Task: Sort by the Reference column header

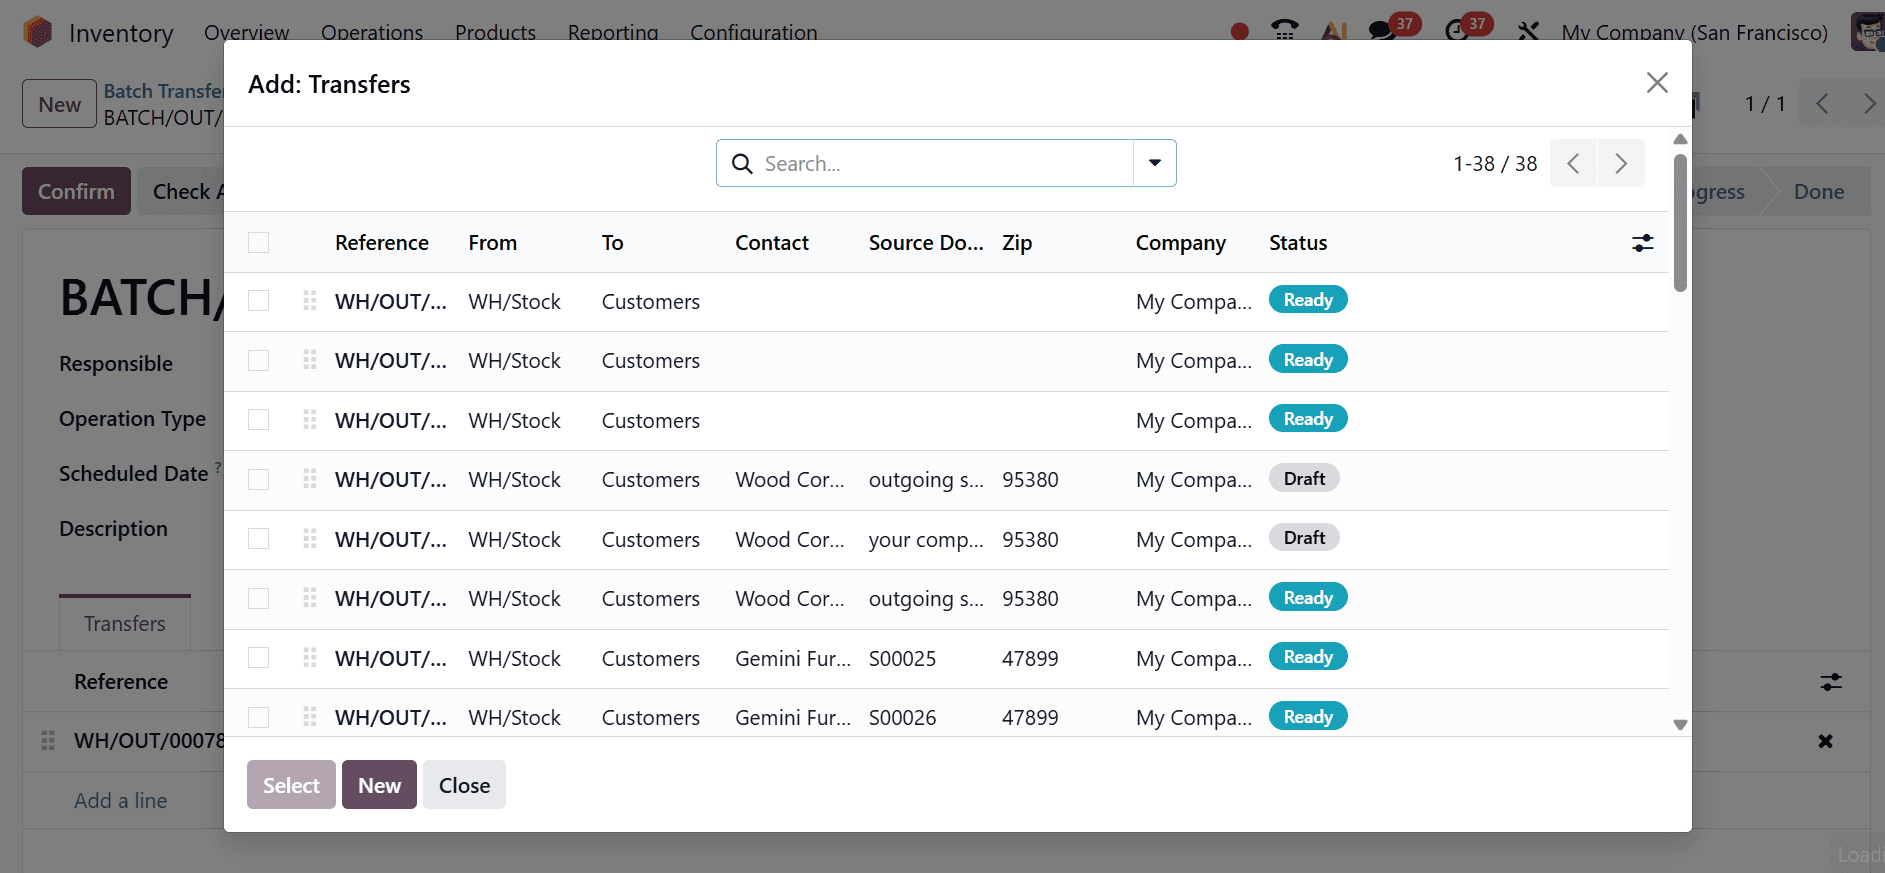Action: (382, 243)
